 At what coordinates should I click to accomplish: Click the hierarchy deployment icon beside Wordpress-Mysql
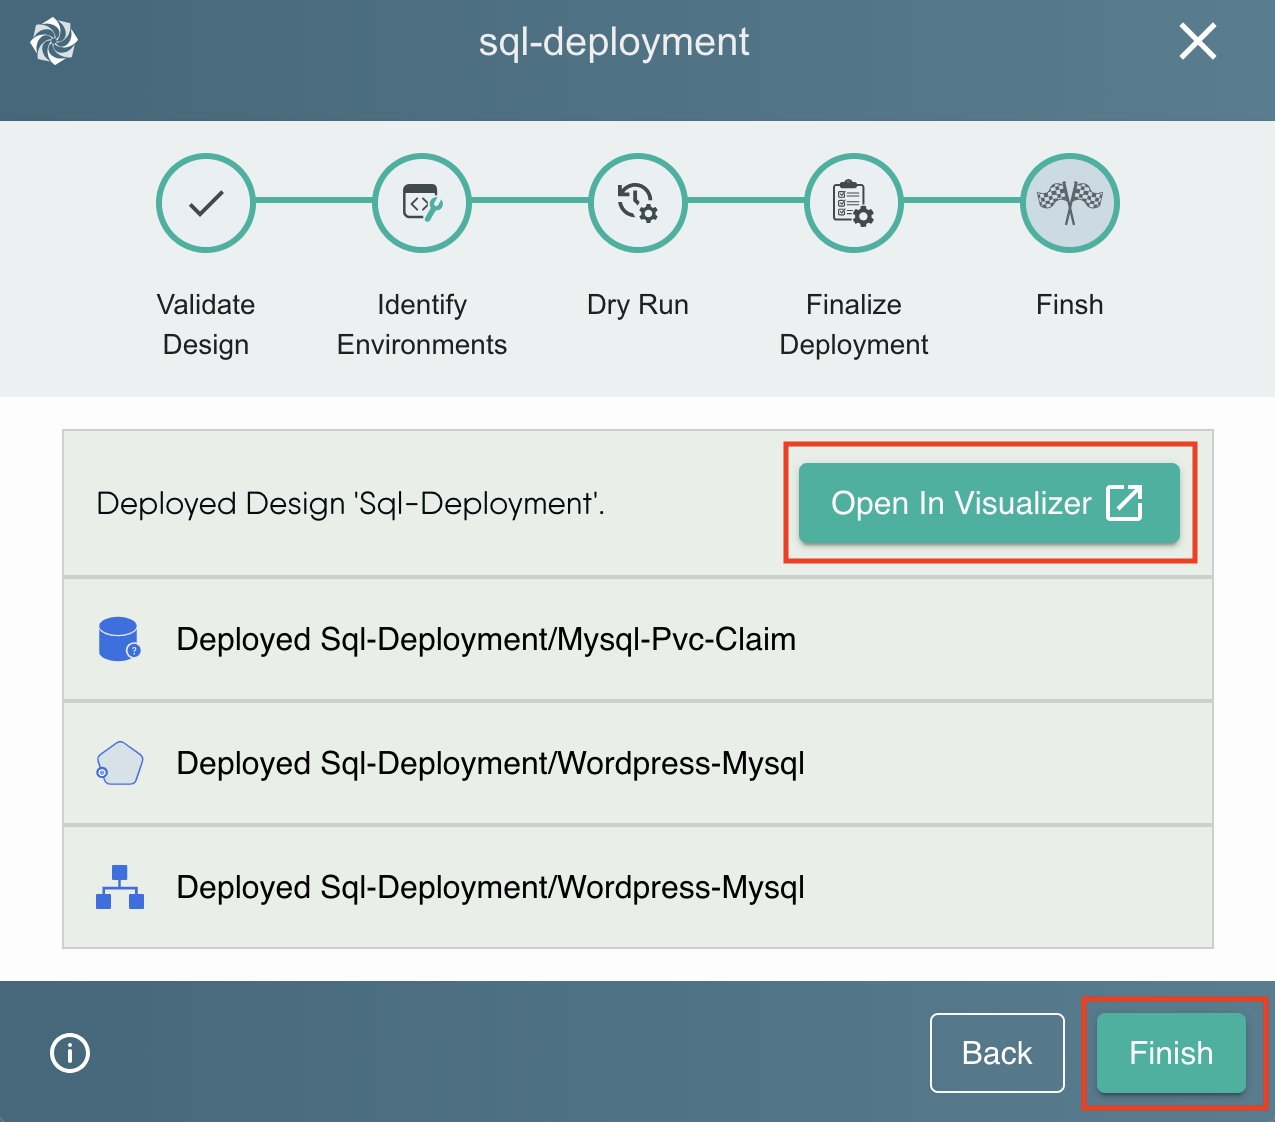[x=119, y=887]
